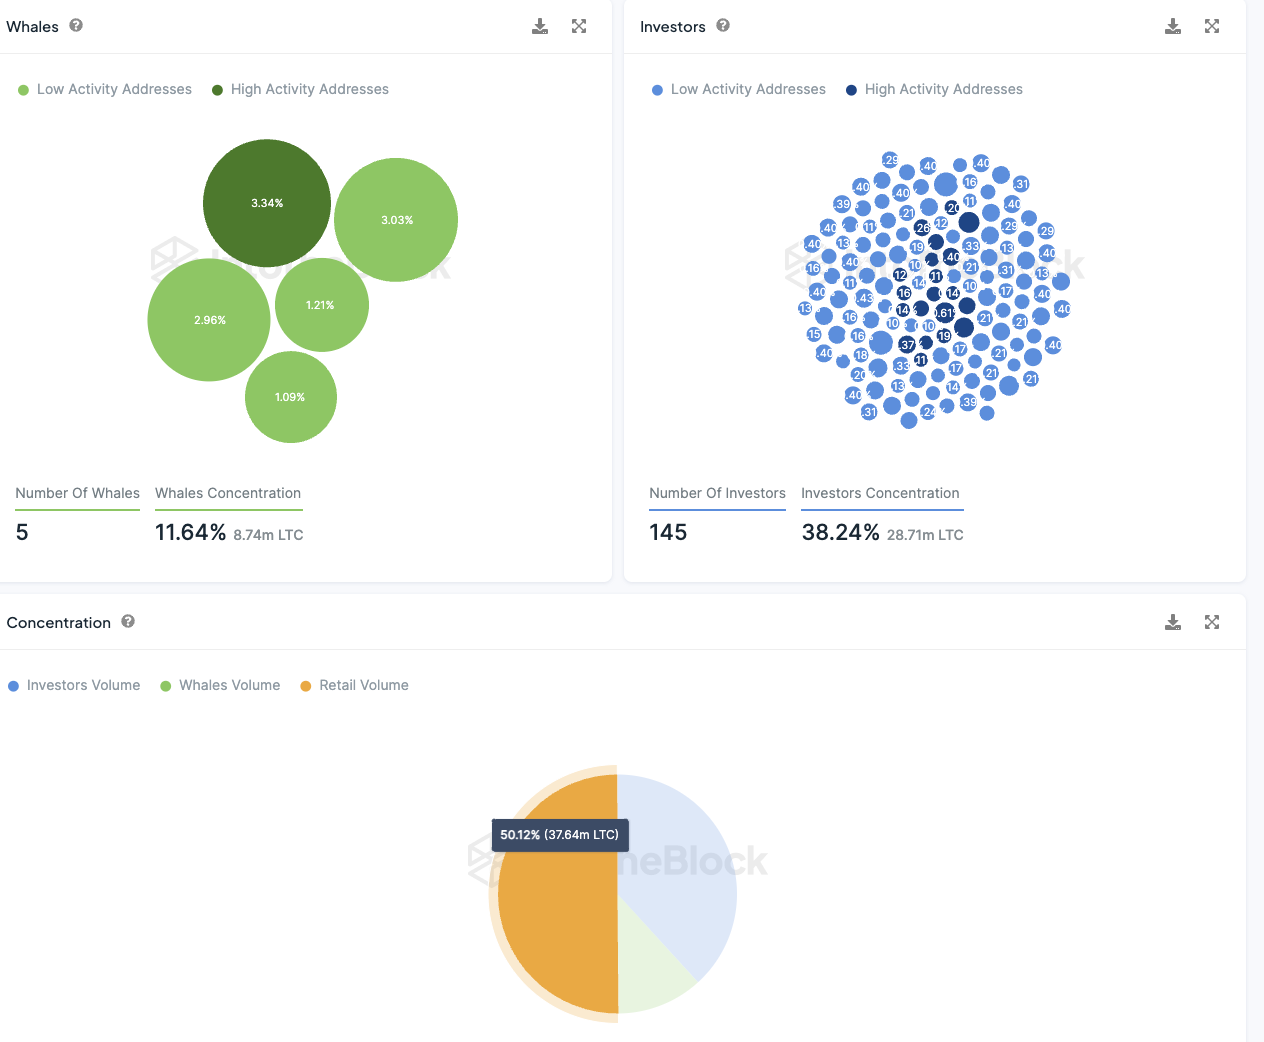Select the Whales Concentration tab
This screenshot has width=1264, height=1042.
point(228,494)
